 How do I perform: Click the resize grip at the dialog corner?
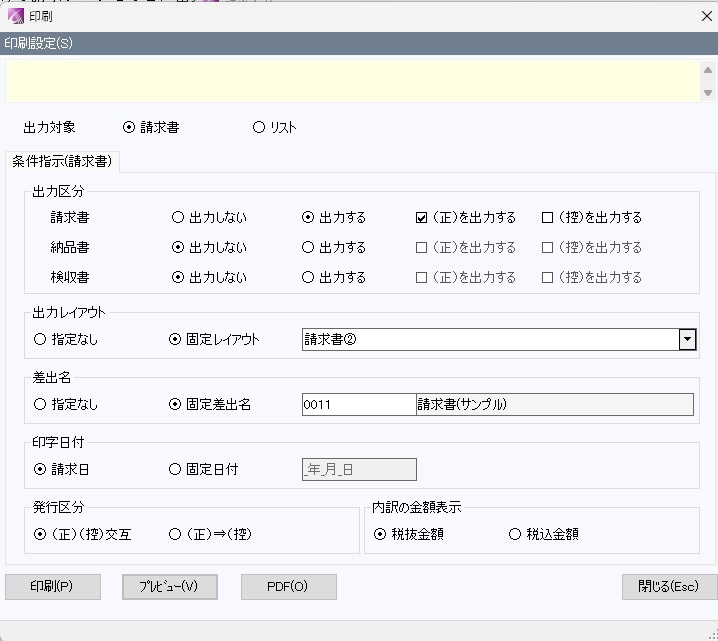[713, 636]
